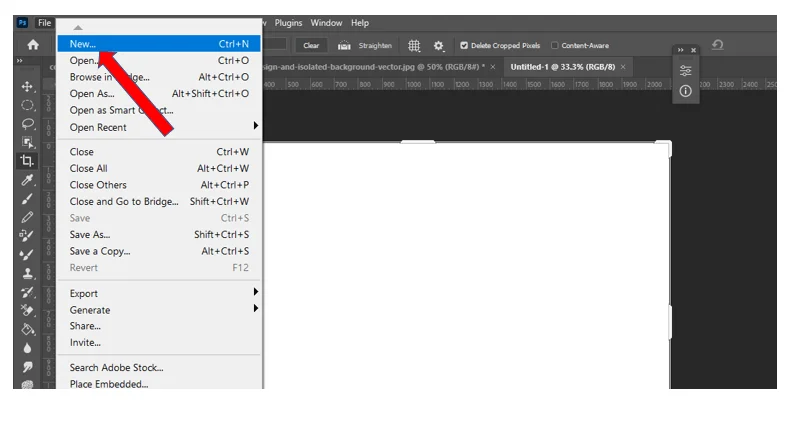Screen dimensions: 799x427
Task: Choose Invite... from the File menu
Action: click(159, 342)
